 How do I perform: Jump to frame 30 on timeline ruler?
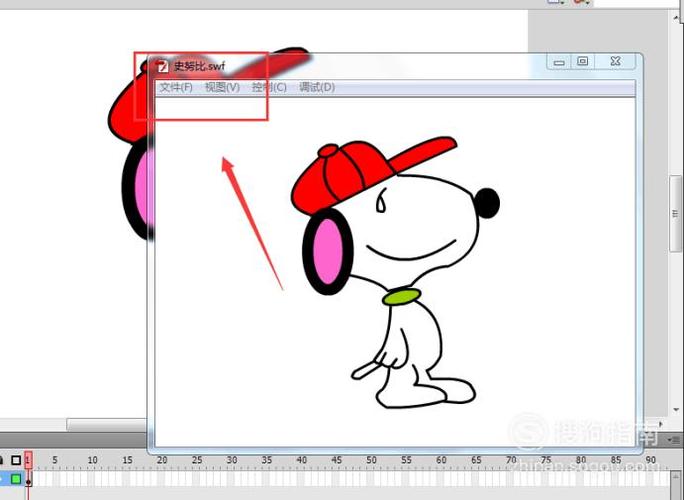coord(232,460)
